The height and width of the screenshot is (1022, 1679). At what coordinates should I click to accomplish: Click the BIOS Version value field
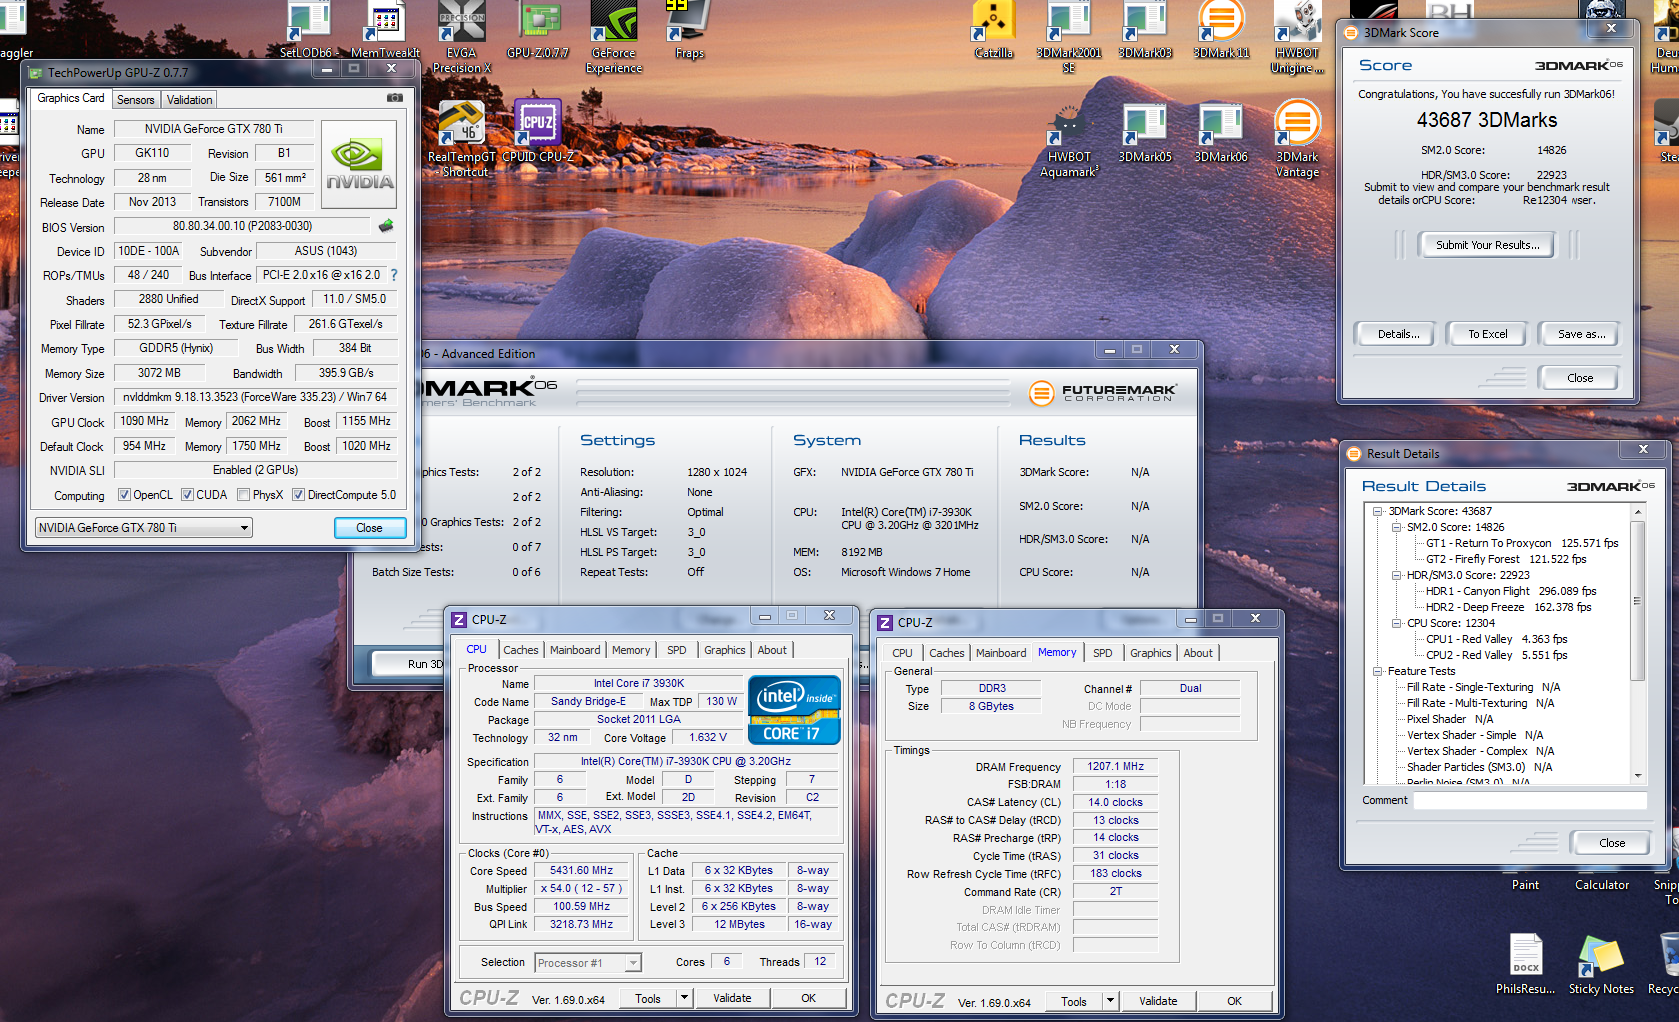coord(242,226)
